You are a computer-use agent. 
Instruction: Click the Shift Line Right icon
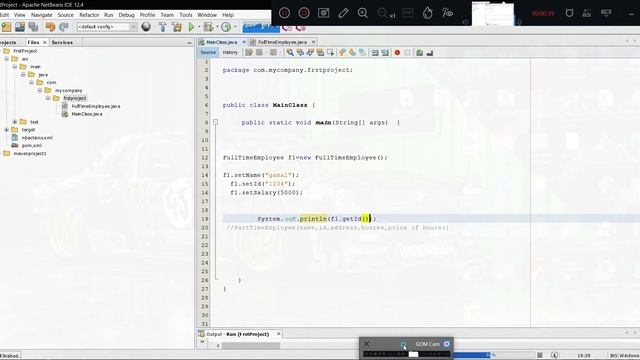point(384,52)
